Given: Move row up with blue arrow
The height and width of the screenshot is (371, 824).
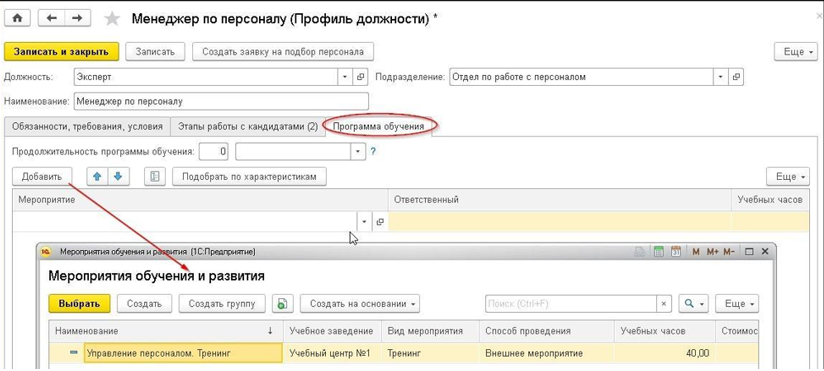Looking at the screenshot, I should (x=97, y=177).
